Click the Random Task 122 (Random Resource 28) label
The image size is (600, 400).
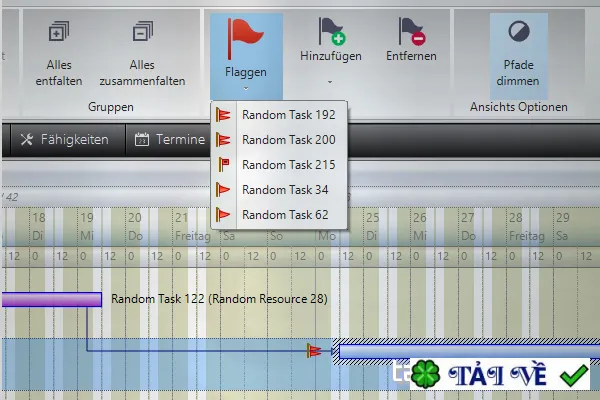[x=219, y=299]
